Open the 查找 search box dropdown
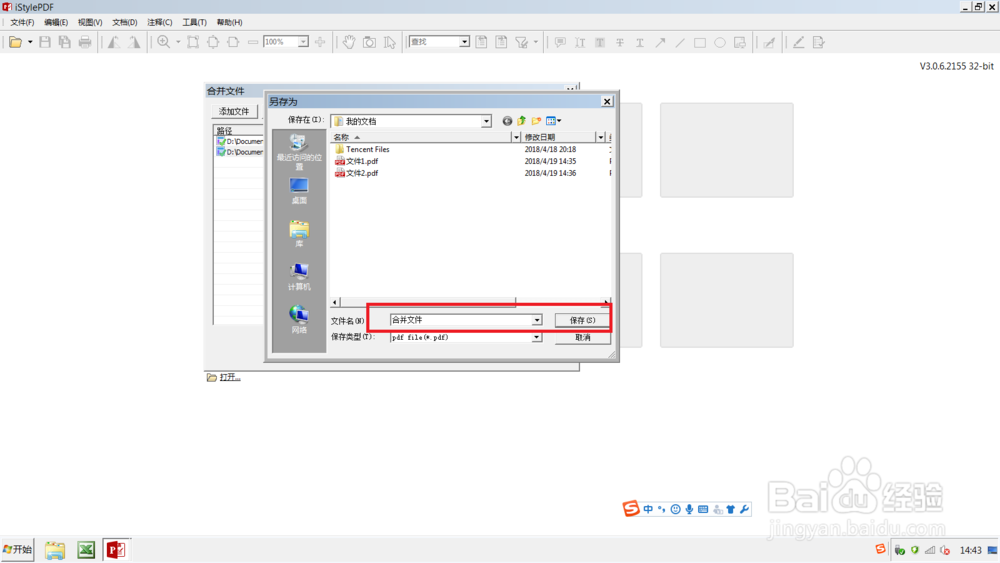 [464, 42]
